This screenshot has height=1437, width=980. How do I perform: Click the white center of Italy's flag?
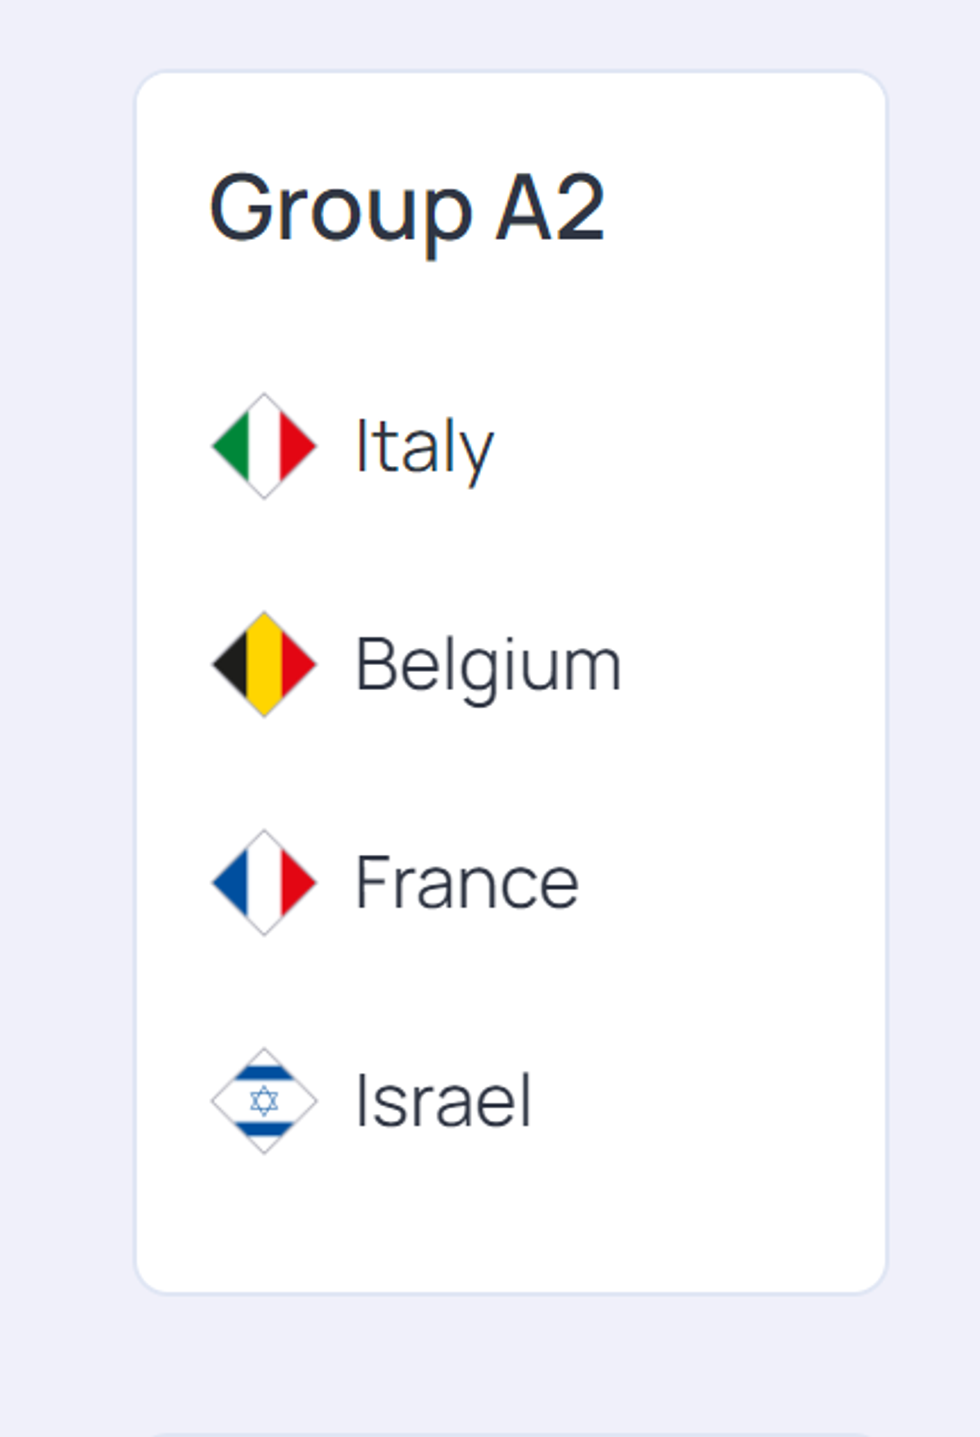(264, 446)
